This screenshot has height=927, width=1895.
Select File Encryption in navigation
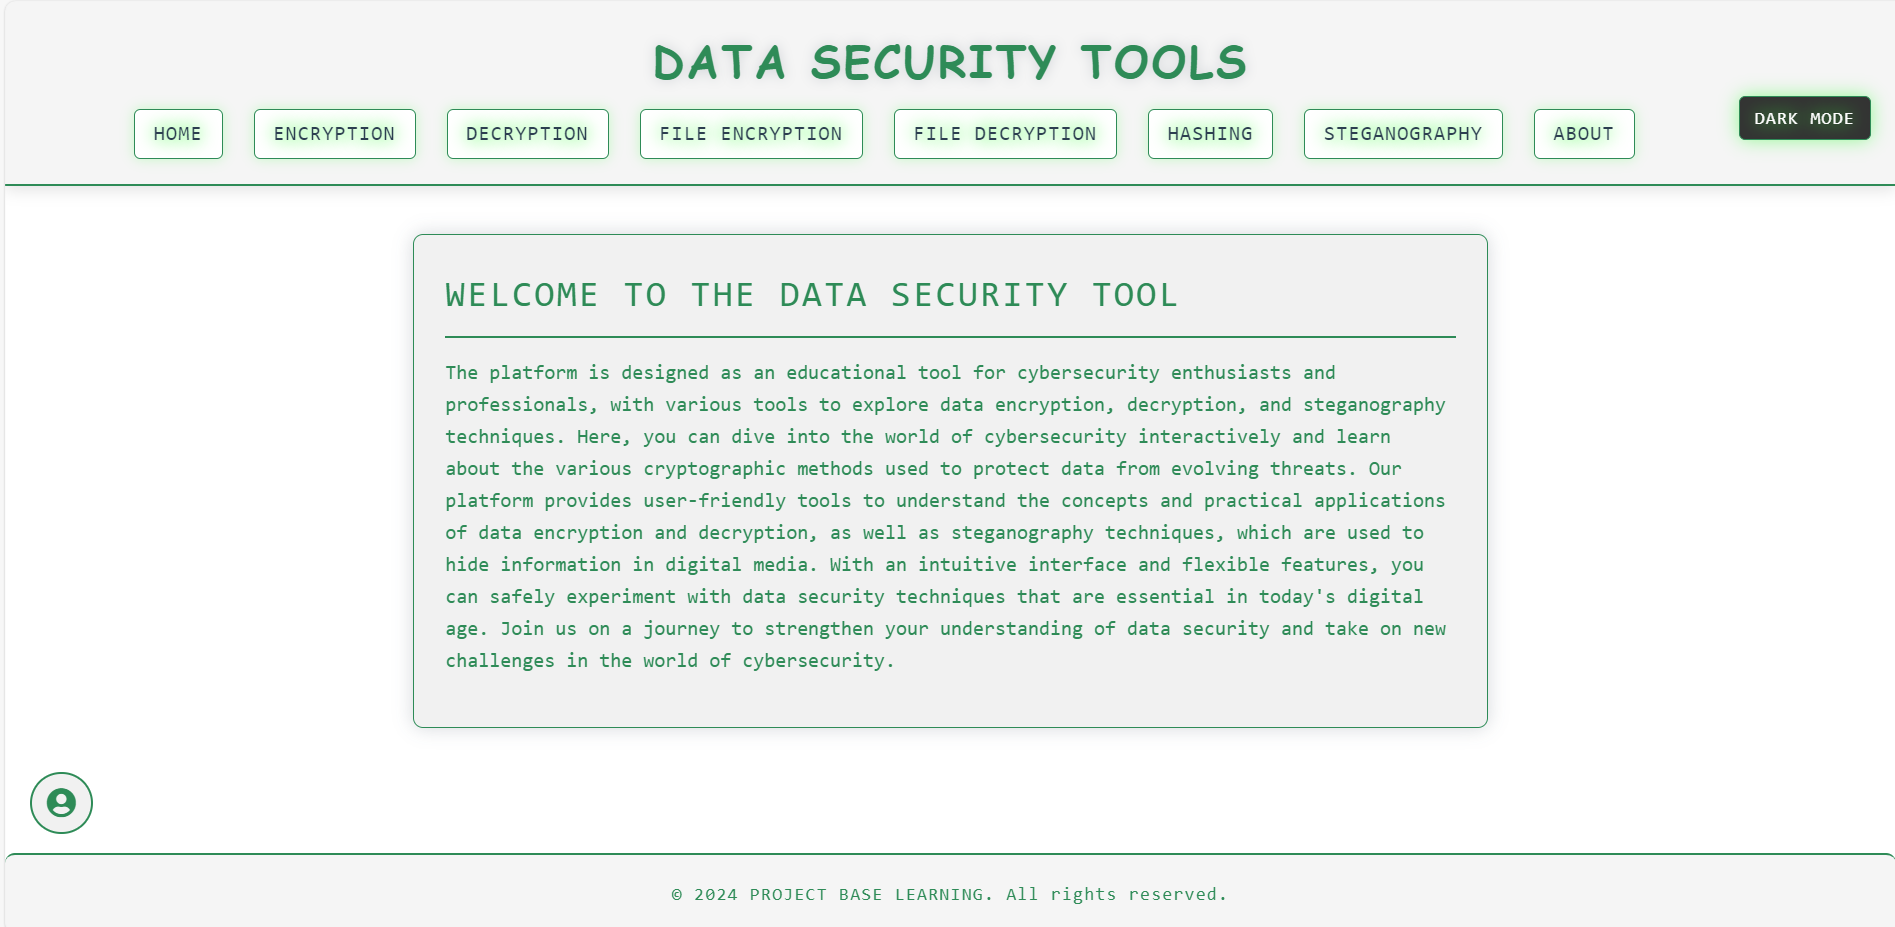click(x=751, y=134)
